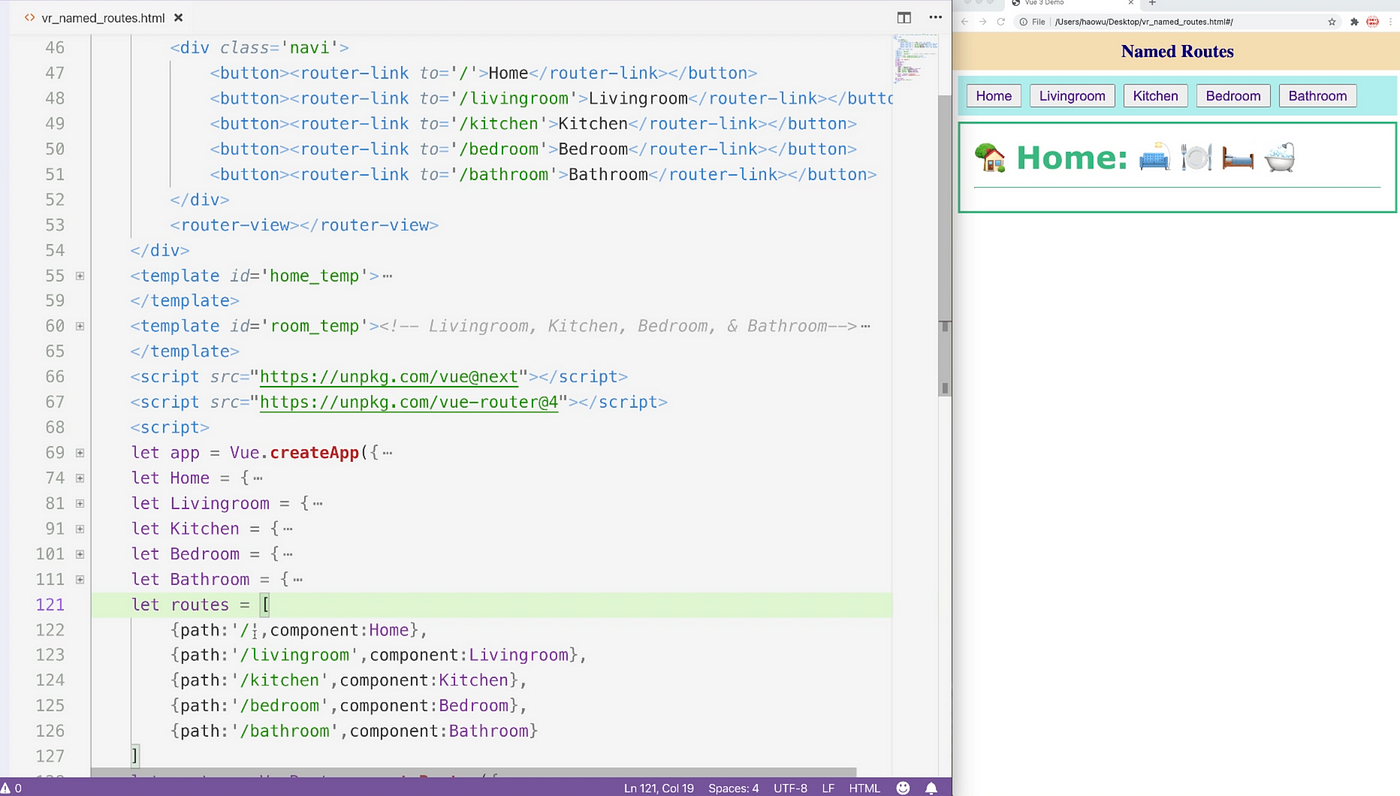Click the browser address bar URL field
The width and height of the screenshot is (1400, 796).
click(1178, 21)
